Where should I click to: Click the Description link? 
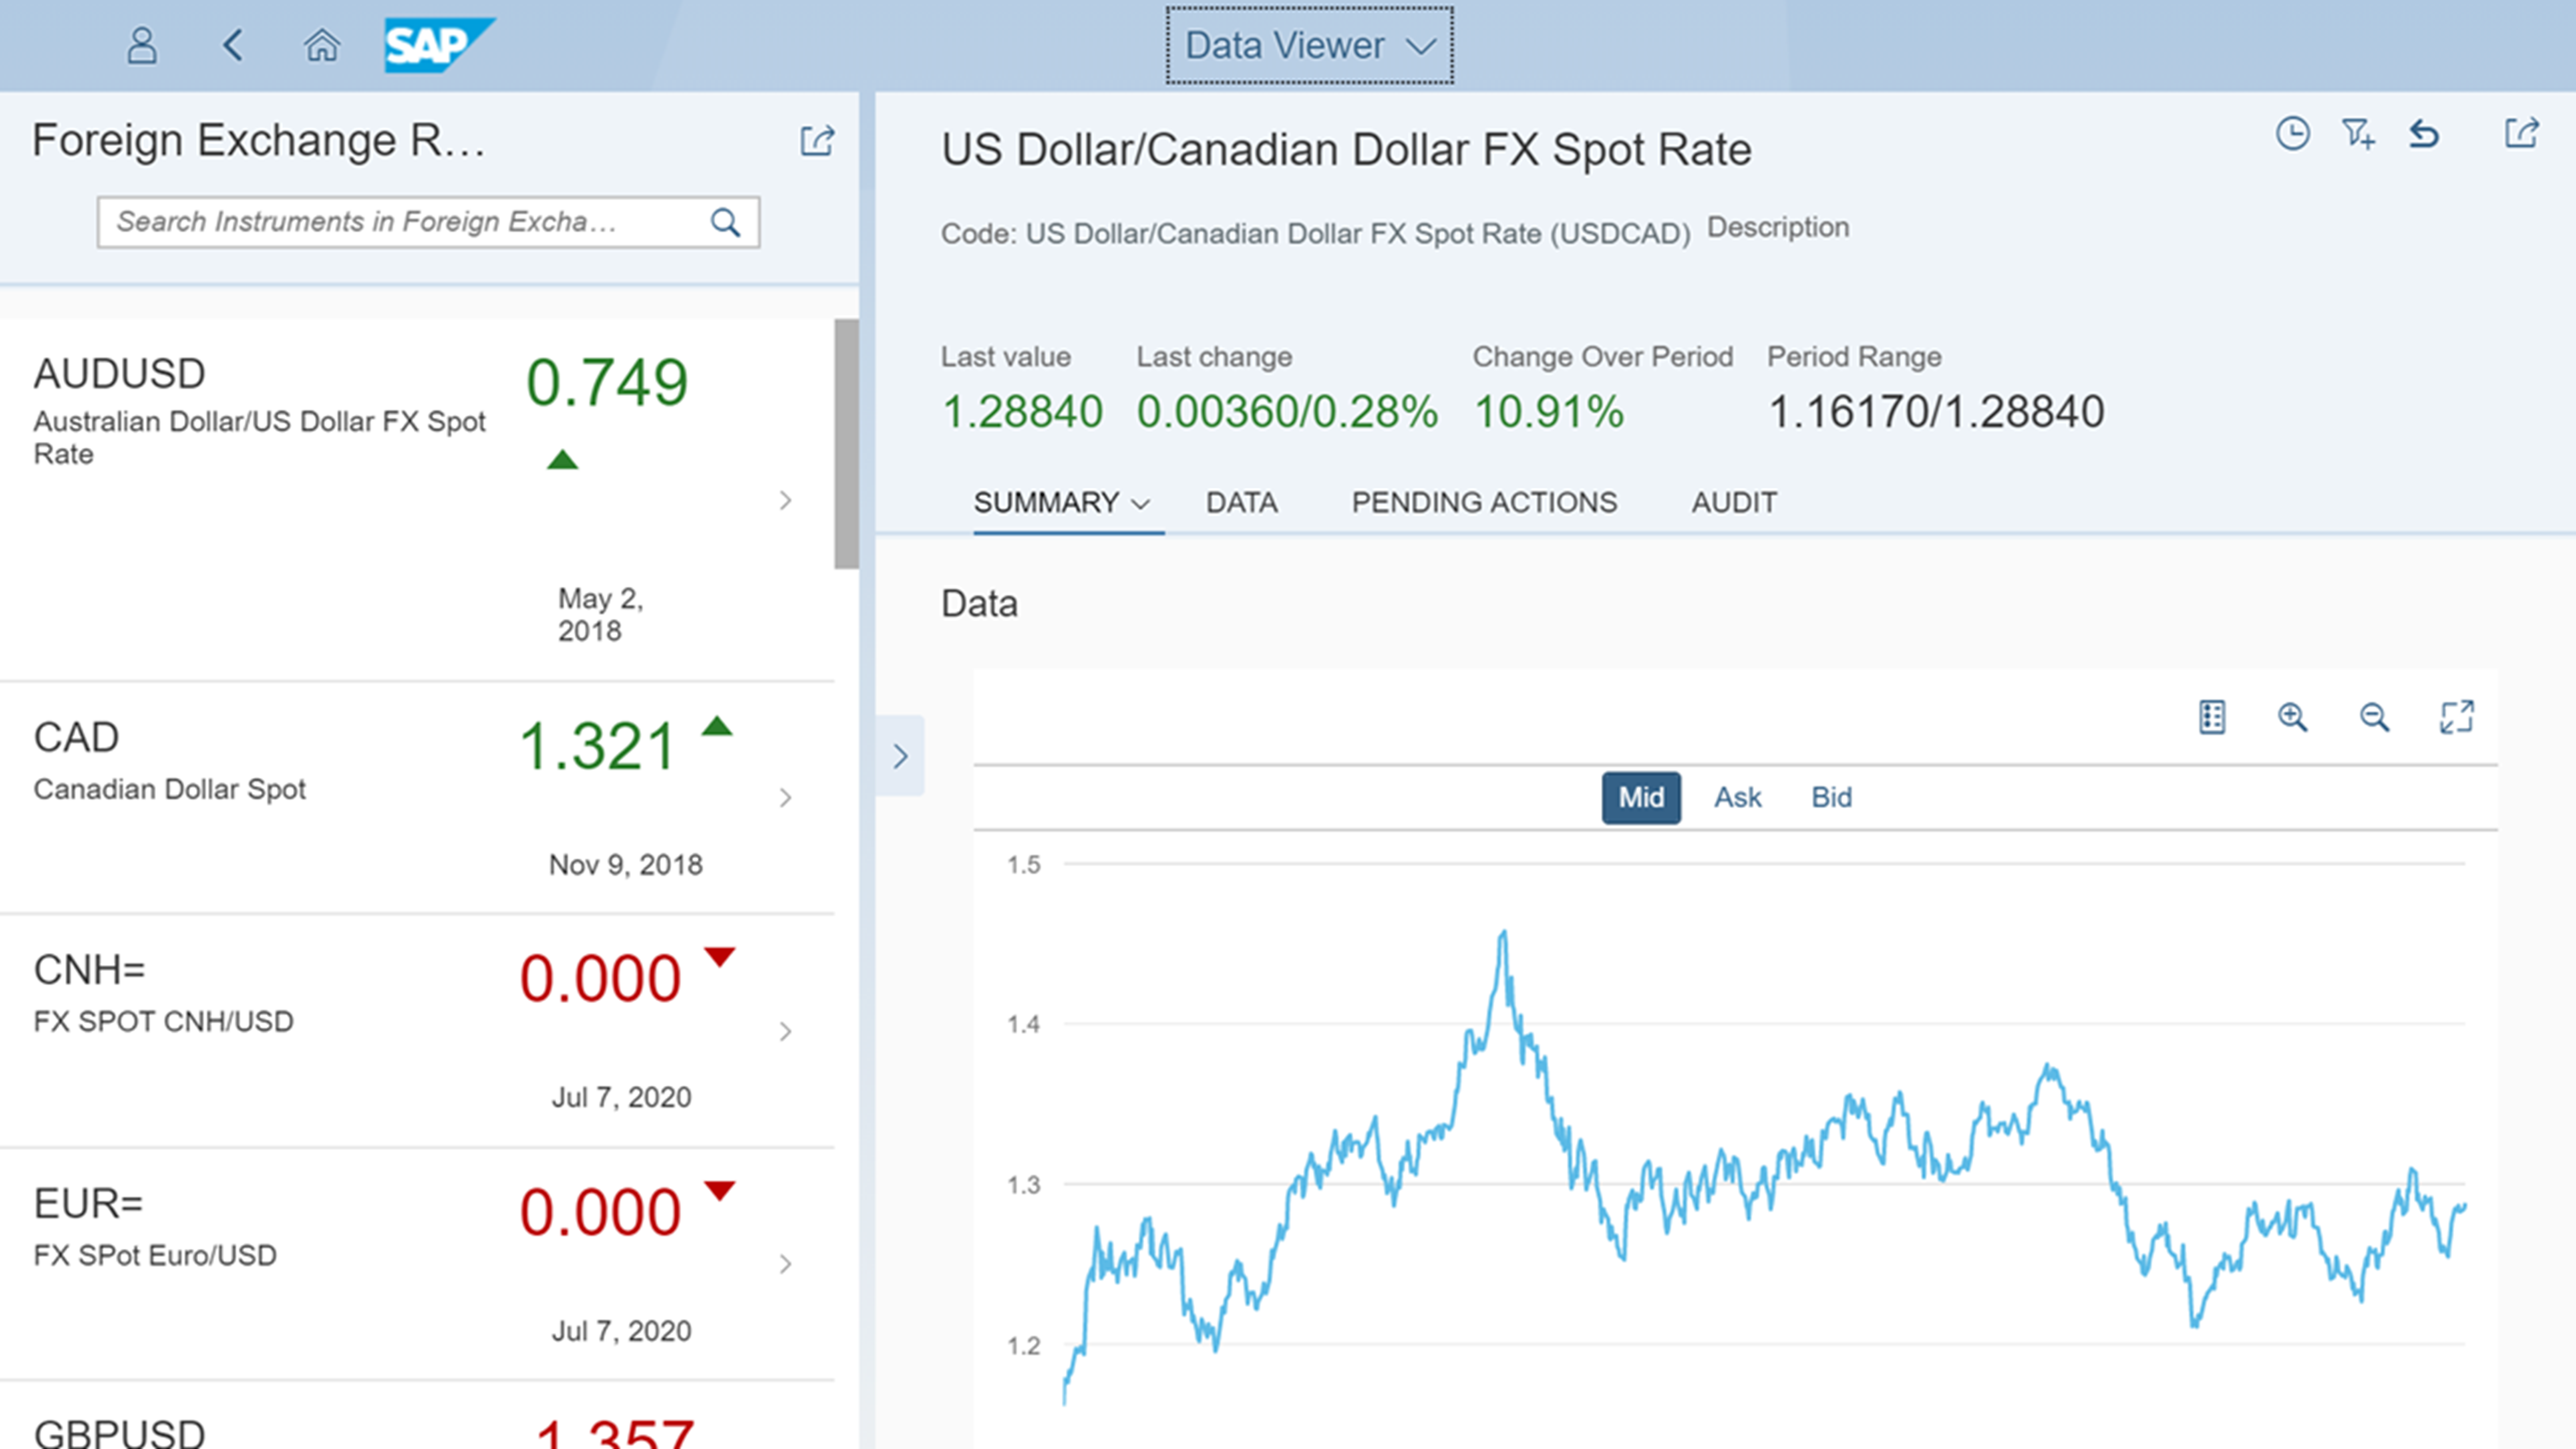pos(1777,227)
